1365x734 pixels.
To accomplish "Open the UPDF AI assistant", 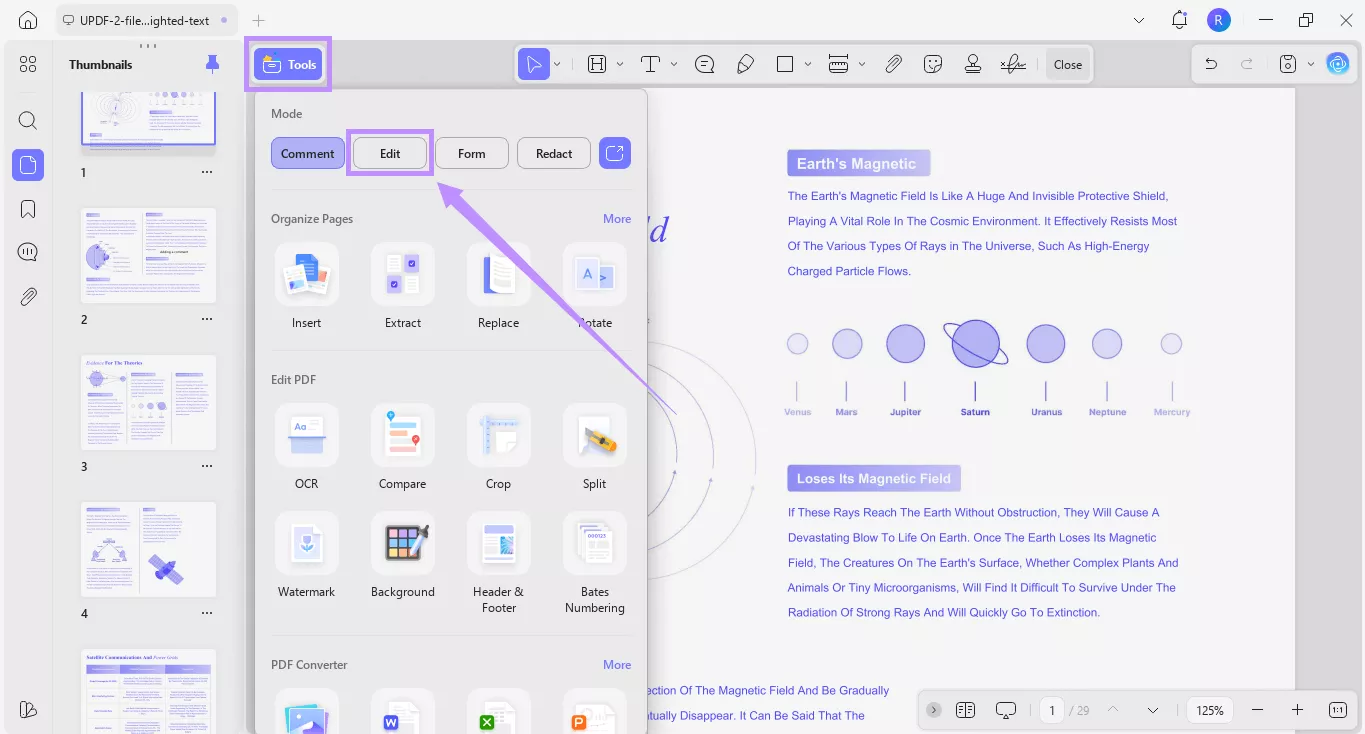I will point(1338,63).
